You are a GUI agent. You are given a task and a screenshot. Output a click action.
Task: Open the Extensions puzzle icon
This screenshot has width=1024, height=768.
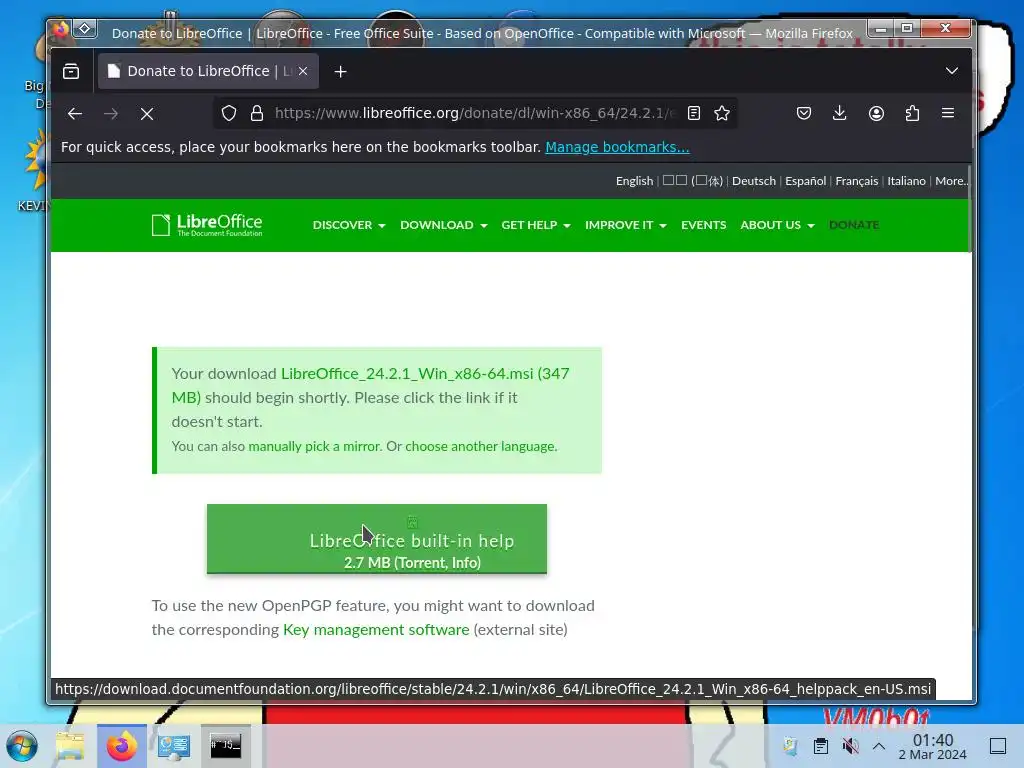pyautogui.click(x=912, y=113)
